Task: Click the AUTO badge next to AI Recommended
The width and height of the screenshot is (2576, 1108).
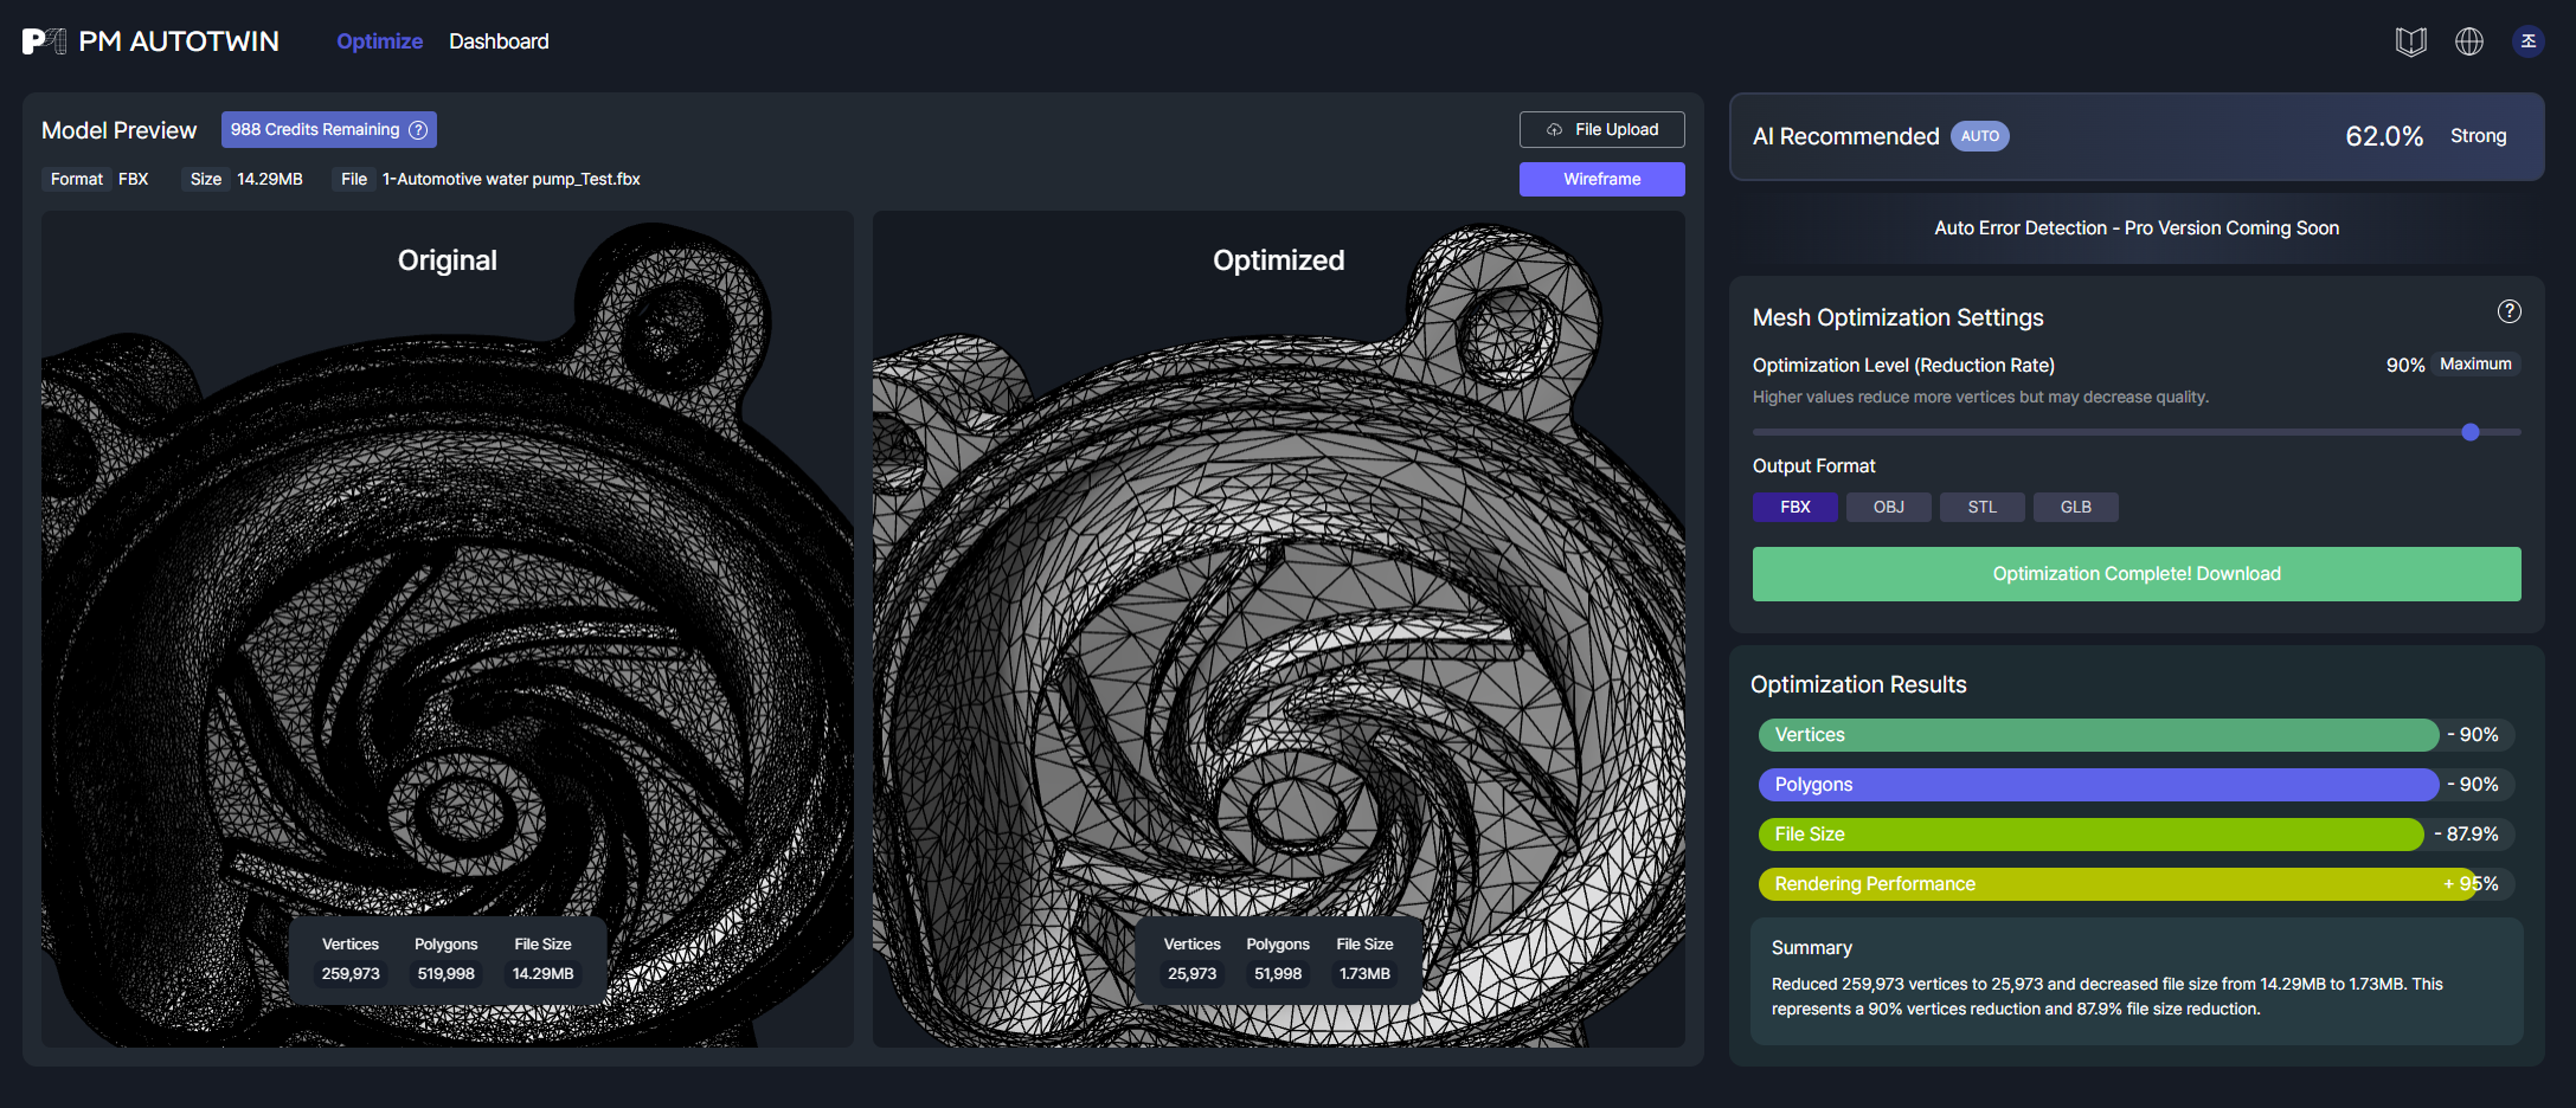Action: point(1979,136)
